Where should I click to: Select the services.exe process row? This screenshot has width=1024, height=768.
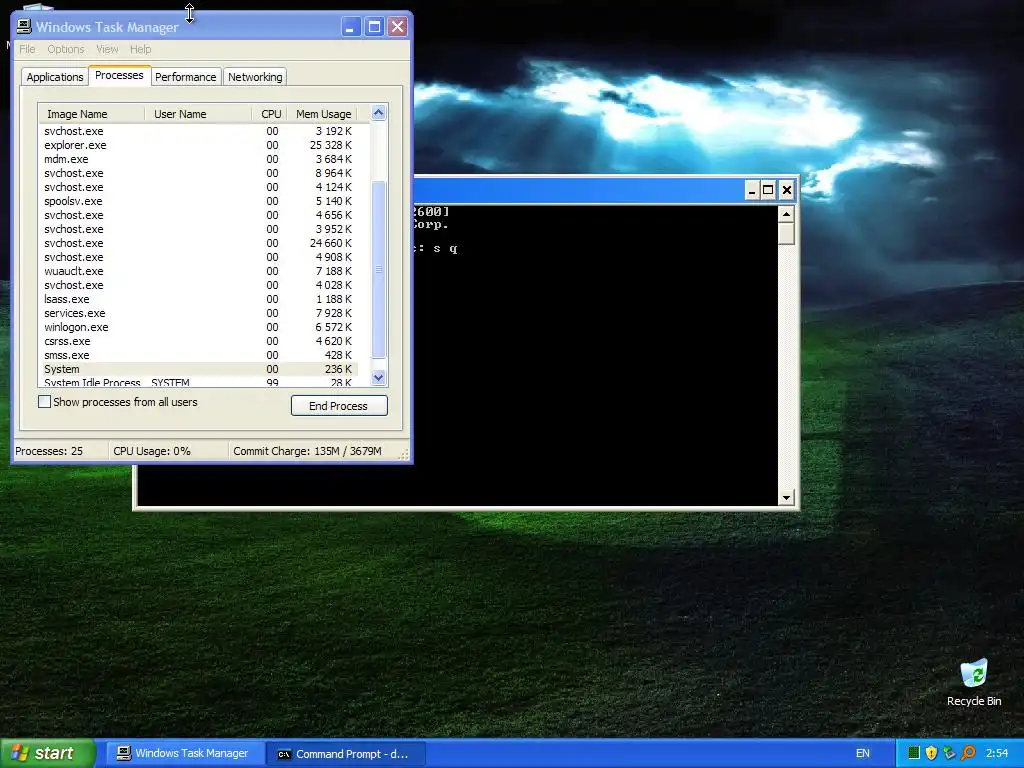(198, 313)
